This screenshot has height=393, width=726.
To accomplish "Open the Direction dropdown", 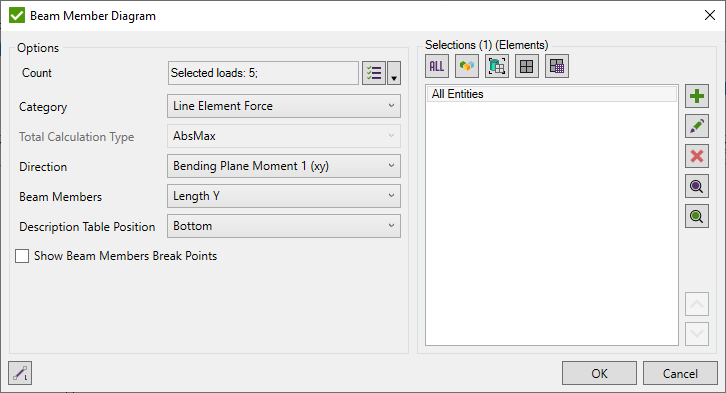I will tap(284, 166).
